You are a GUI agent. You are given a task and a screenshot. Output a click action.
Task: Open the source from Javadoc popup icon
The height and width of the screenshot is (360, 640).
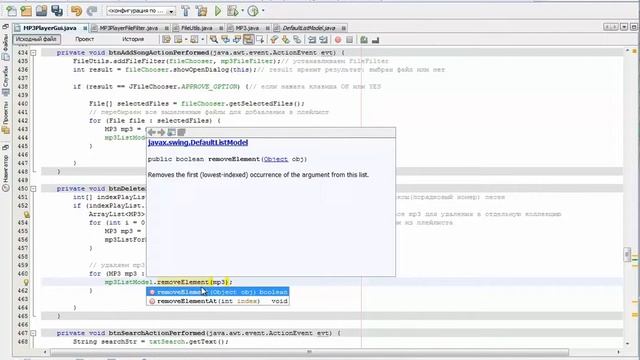pos(181,132)
